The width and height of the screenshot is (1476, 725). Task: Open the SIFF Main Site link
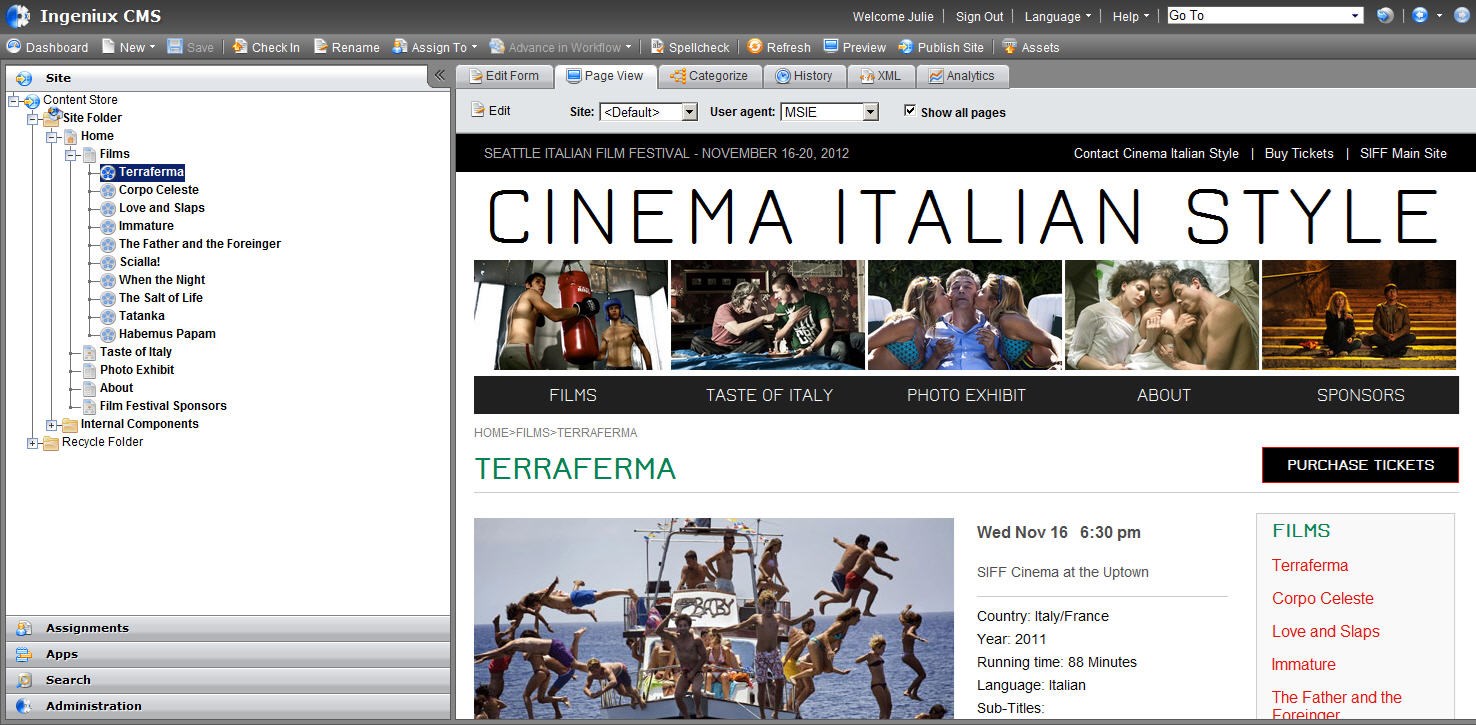(x=1403, y=153)
